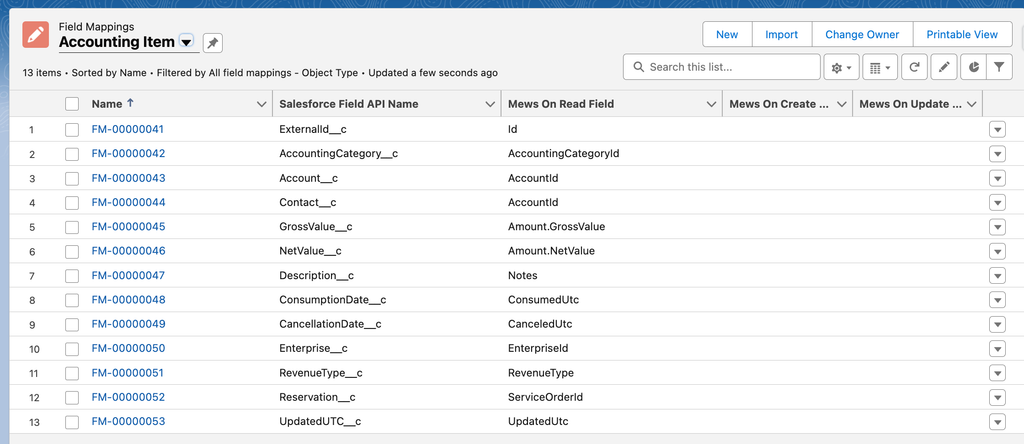The height and width of the screenshot is (444, 1024).
Task: Check the FM-00000051 row checkbox
Action: coord(72,373)
